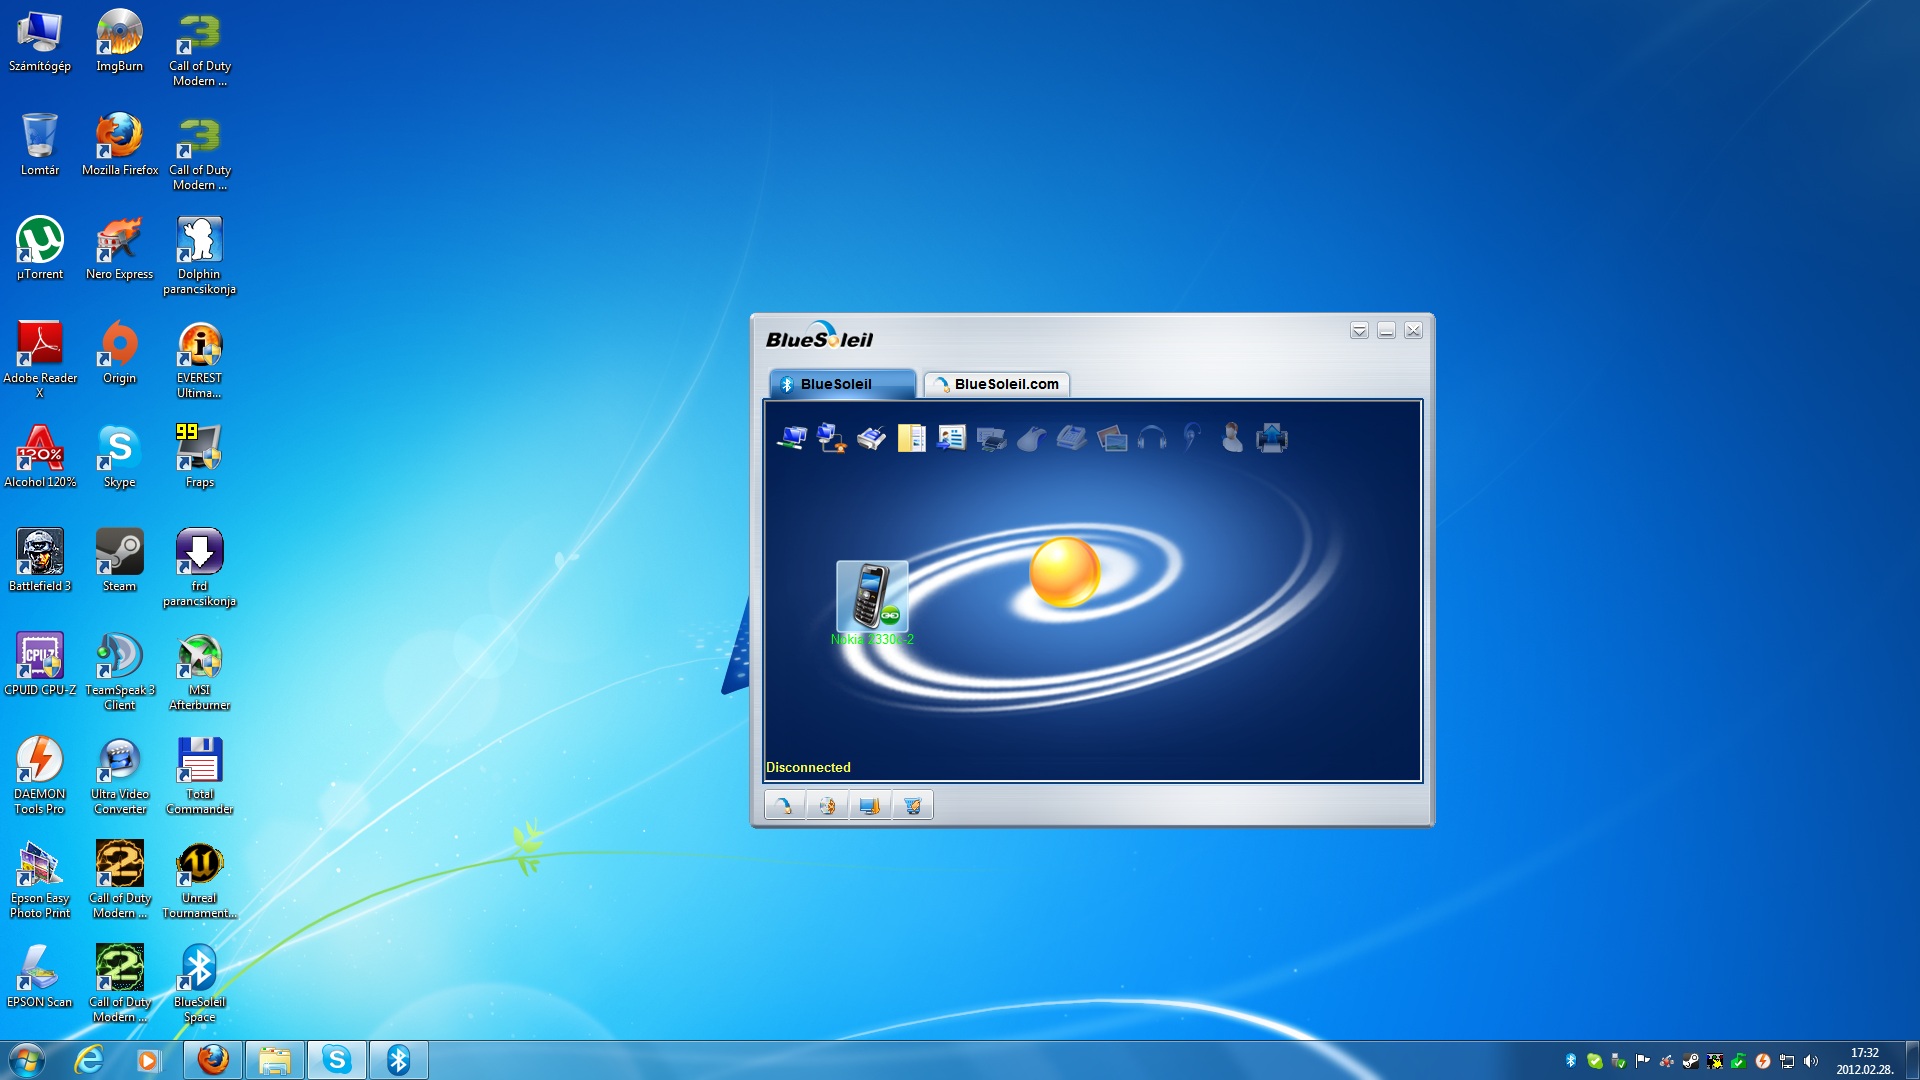This screenshot has width=1920, height=1080.
Task: Launch Internet Explorer from the taskbar
Action: click(89, 1060)
